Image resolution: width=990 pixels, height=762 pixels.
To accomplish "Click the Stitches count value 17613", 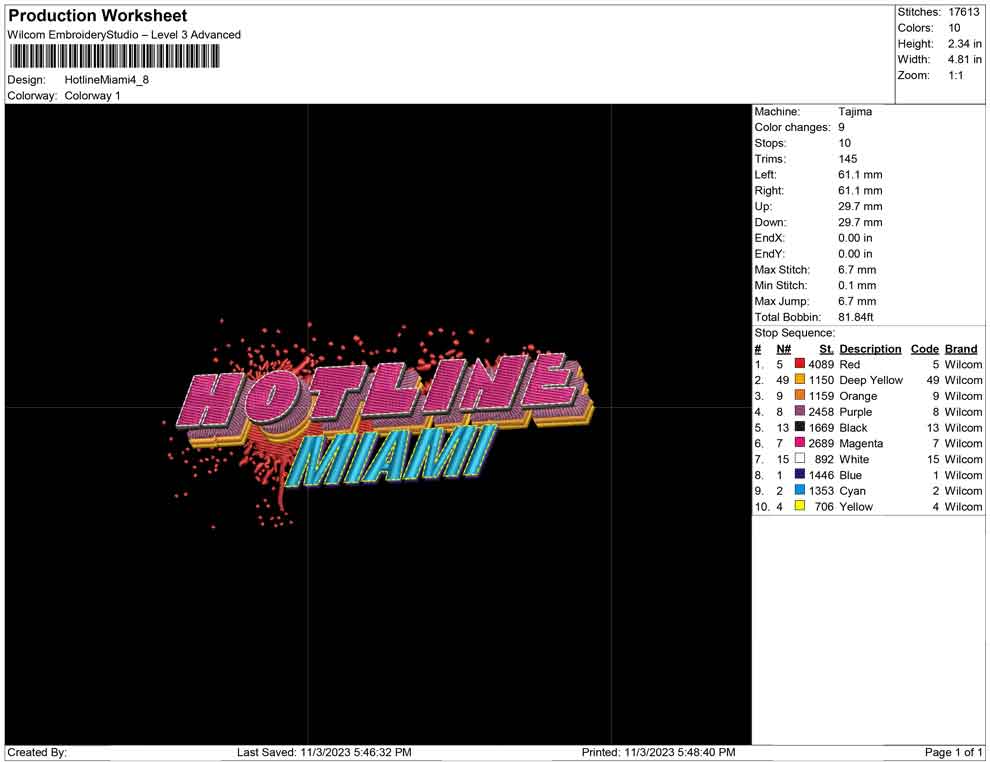I will (964, 12).
